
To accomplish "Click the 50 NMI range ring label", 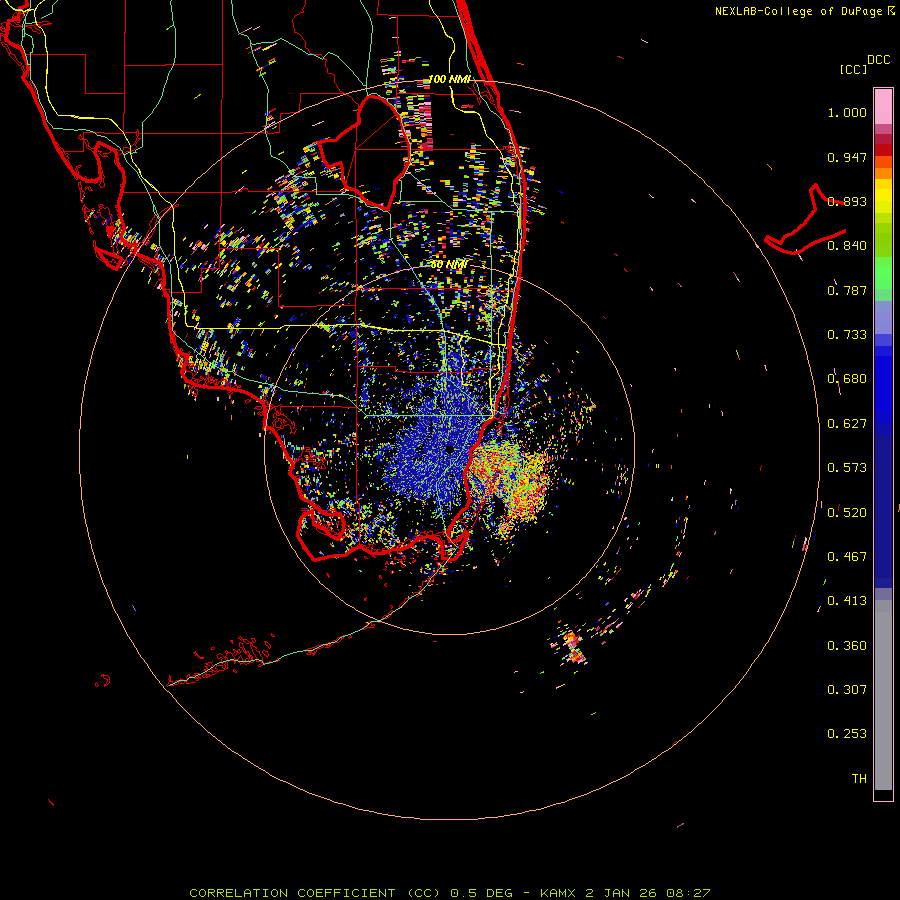I will pyautogui.click(x=449, y=265).
